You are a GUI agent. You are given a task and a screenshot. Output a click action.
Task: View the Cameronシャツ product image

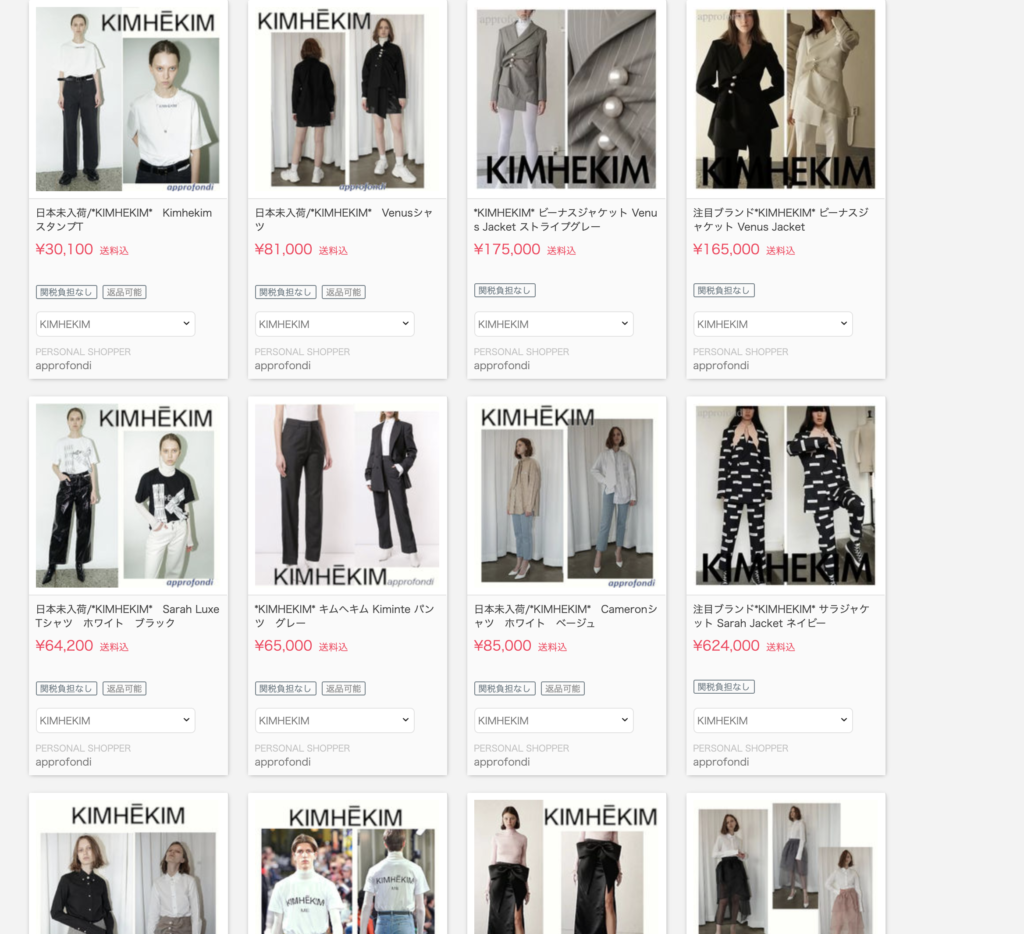click(566, 496)
